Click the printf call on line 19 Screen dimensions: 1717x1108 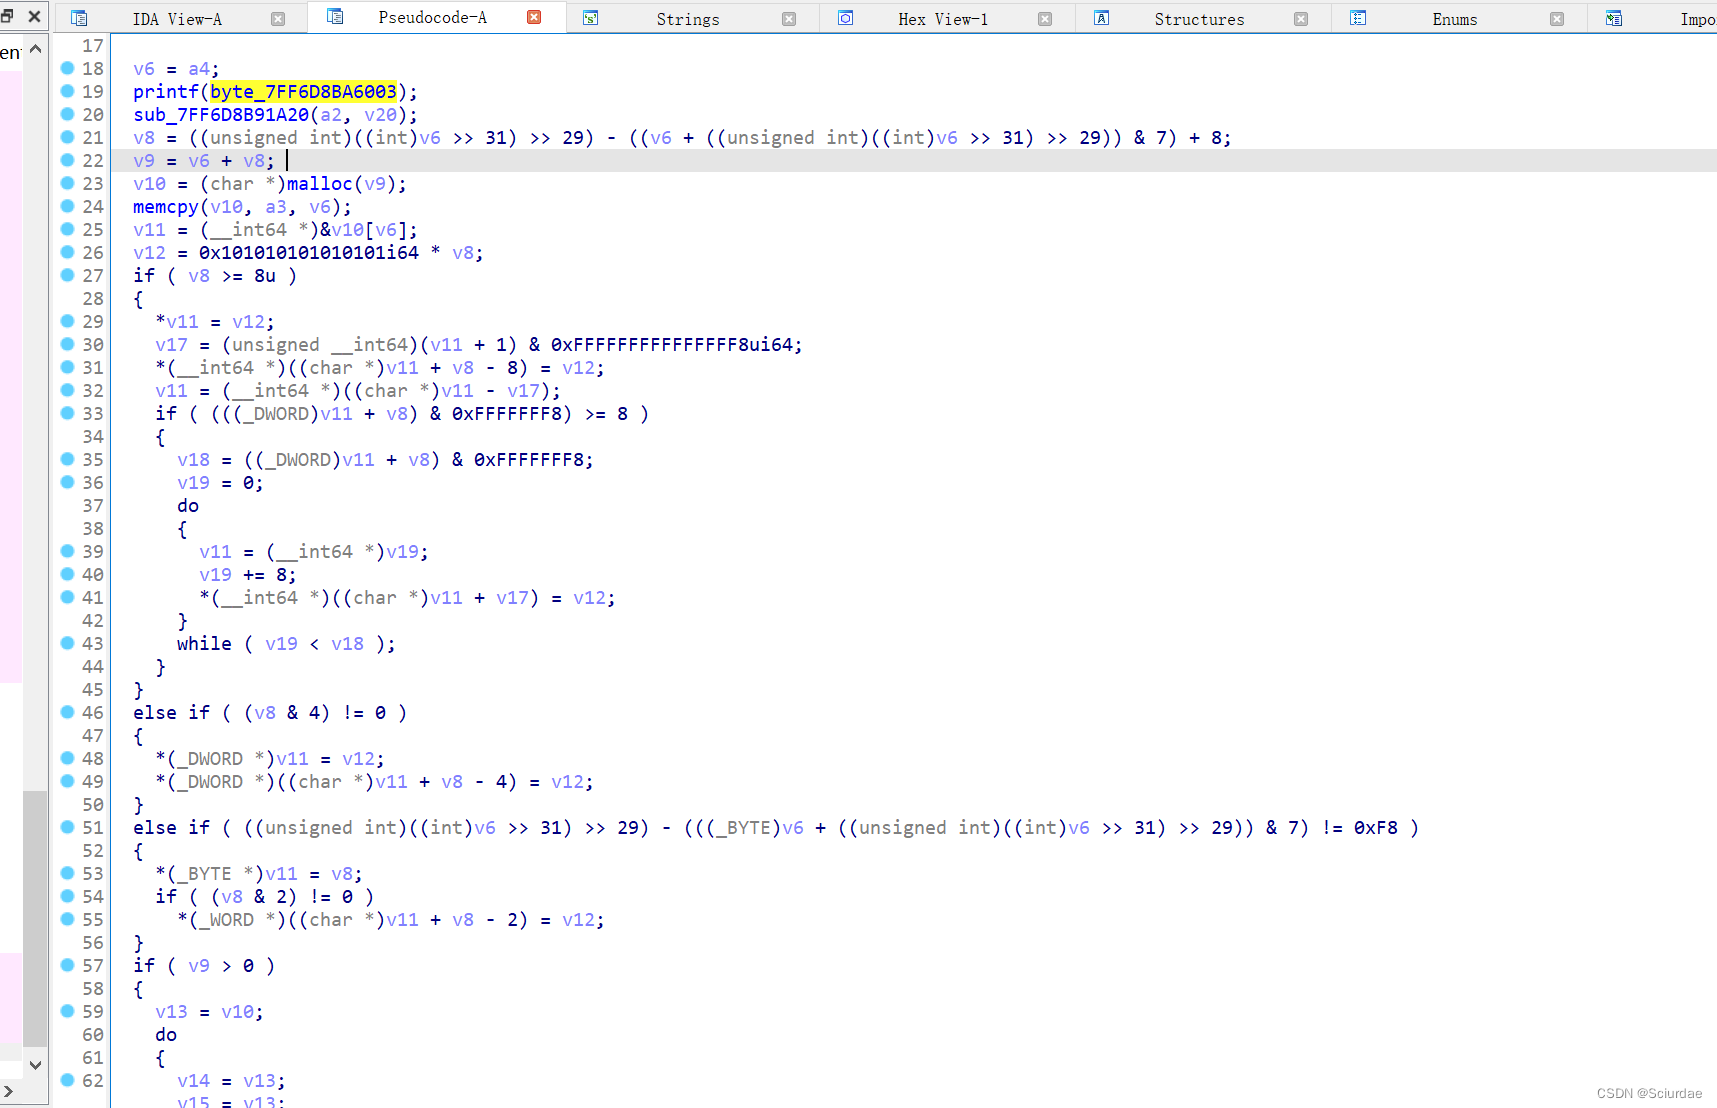coord(166,92)
